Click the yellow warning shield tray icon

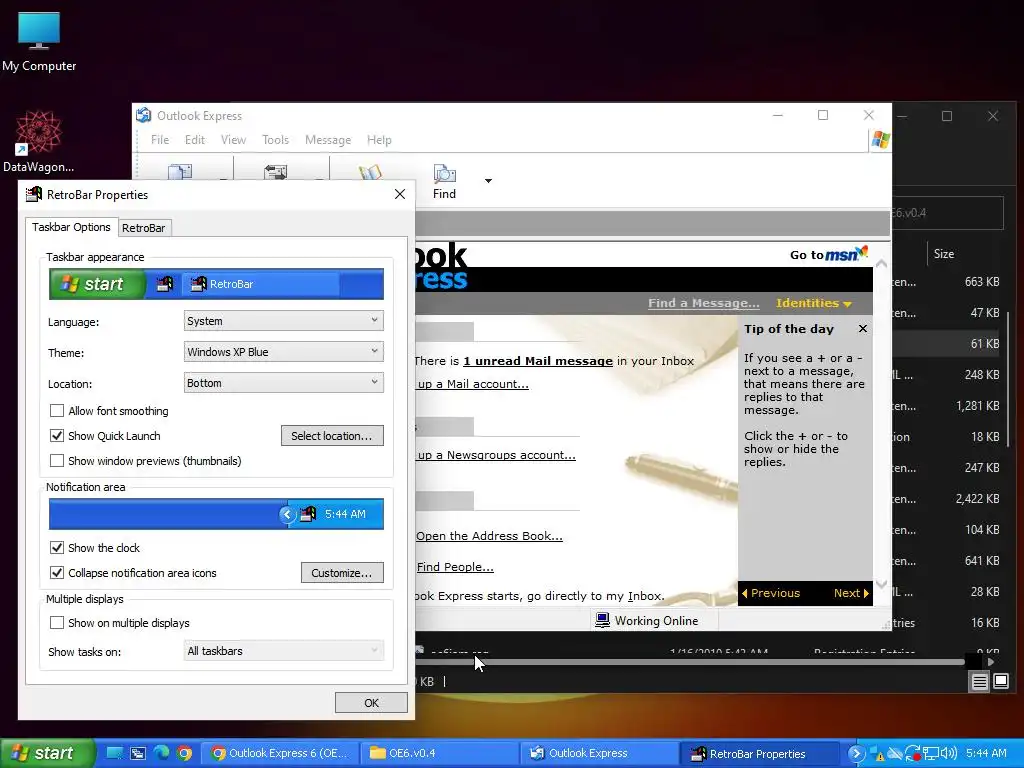pos(876,754)
